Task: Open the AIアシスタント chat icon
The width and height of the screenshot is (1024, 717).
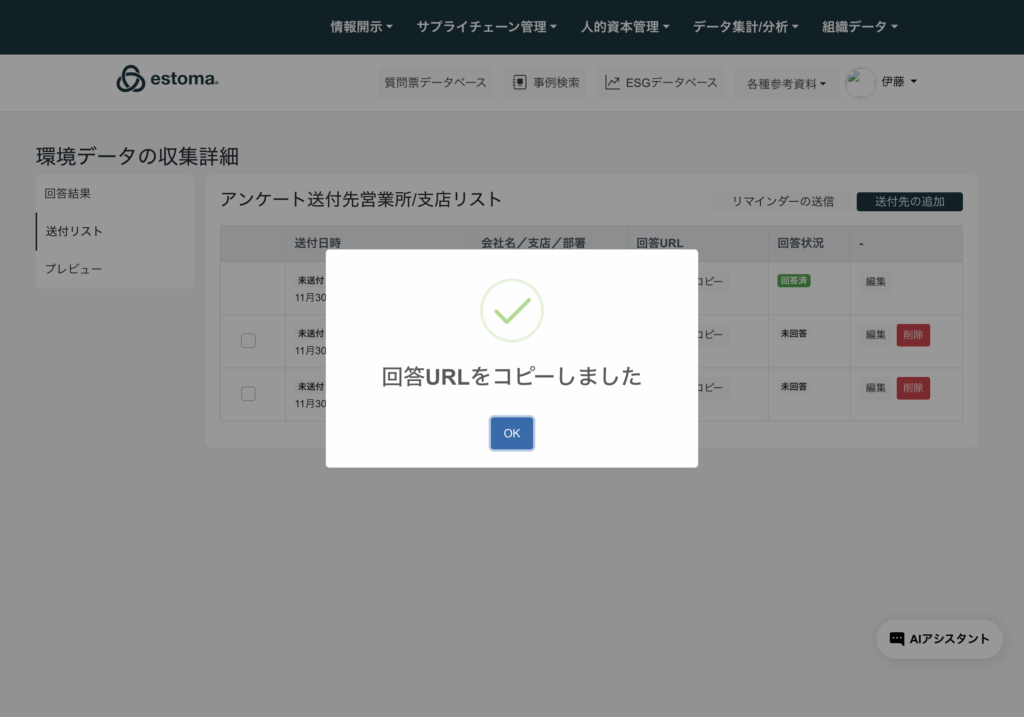Action: (897, 639)
